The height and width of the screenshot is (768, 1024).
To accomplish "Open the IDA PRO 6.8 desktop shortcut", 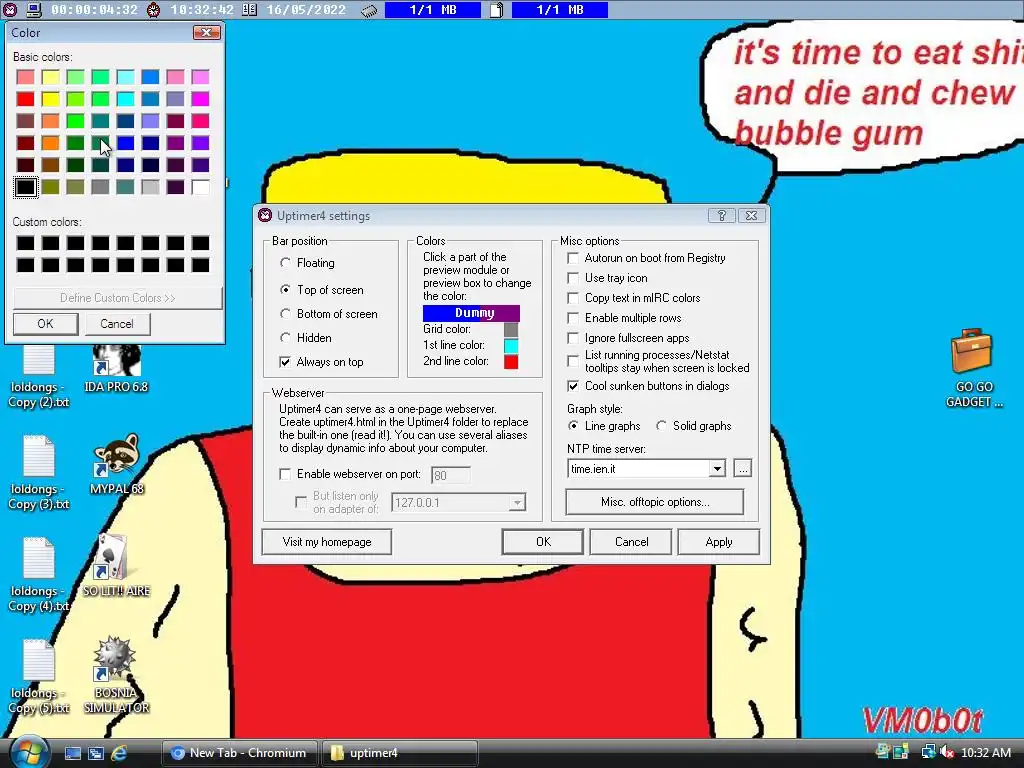I will pyautogui.click(x=116, y=369).
